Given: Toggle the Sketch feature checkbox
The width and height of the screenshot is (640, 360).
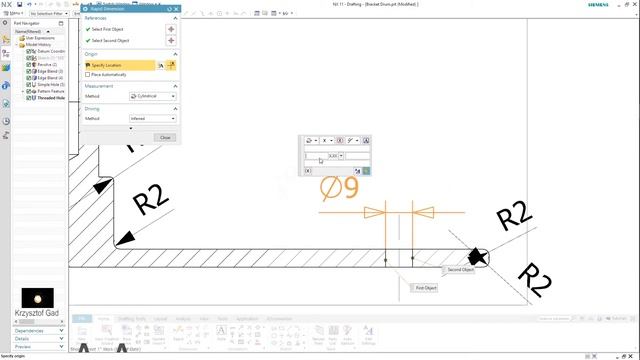Looking at the screenshot, I should 29,58.
